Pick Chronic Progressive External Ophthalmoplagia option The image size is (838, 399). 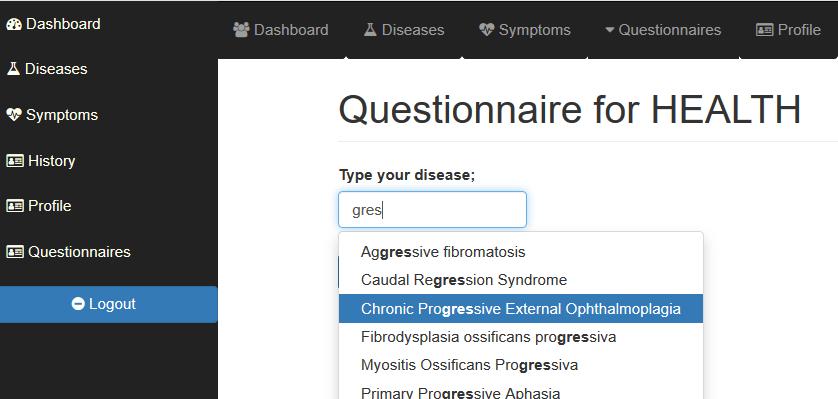point(521,309)
